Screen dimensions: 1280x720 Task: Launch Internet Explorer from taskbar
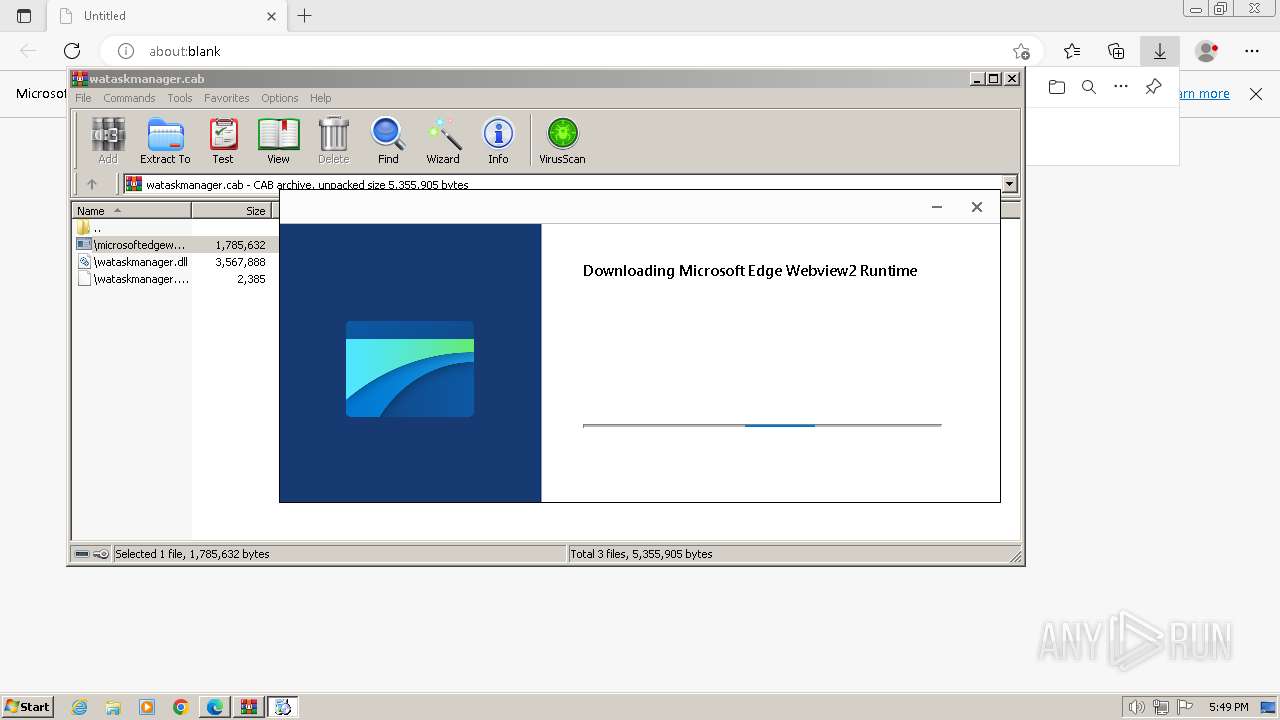[x=80, y=707]
